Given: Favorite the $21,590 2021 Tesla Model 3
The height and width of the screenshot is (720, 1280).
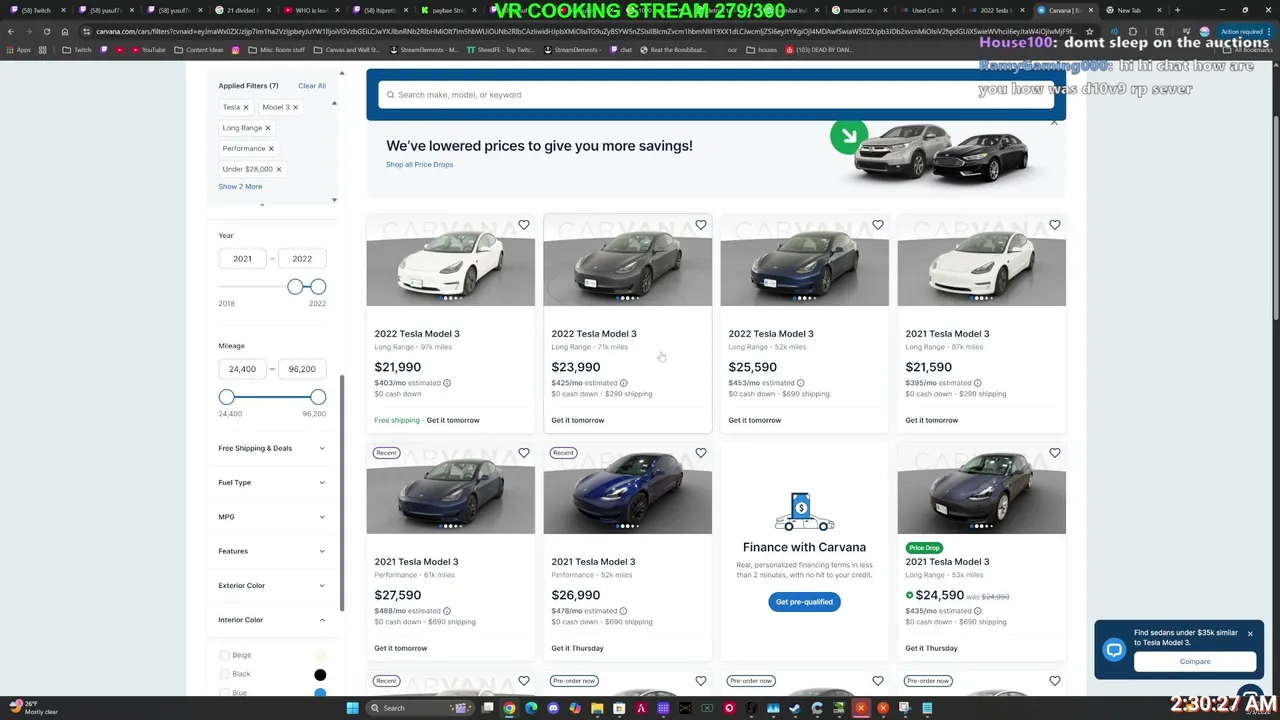Looking at the screenshot, I should [1055, 225].
